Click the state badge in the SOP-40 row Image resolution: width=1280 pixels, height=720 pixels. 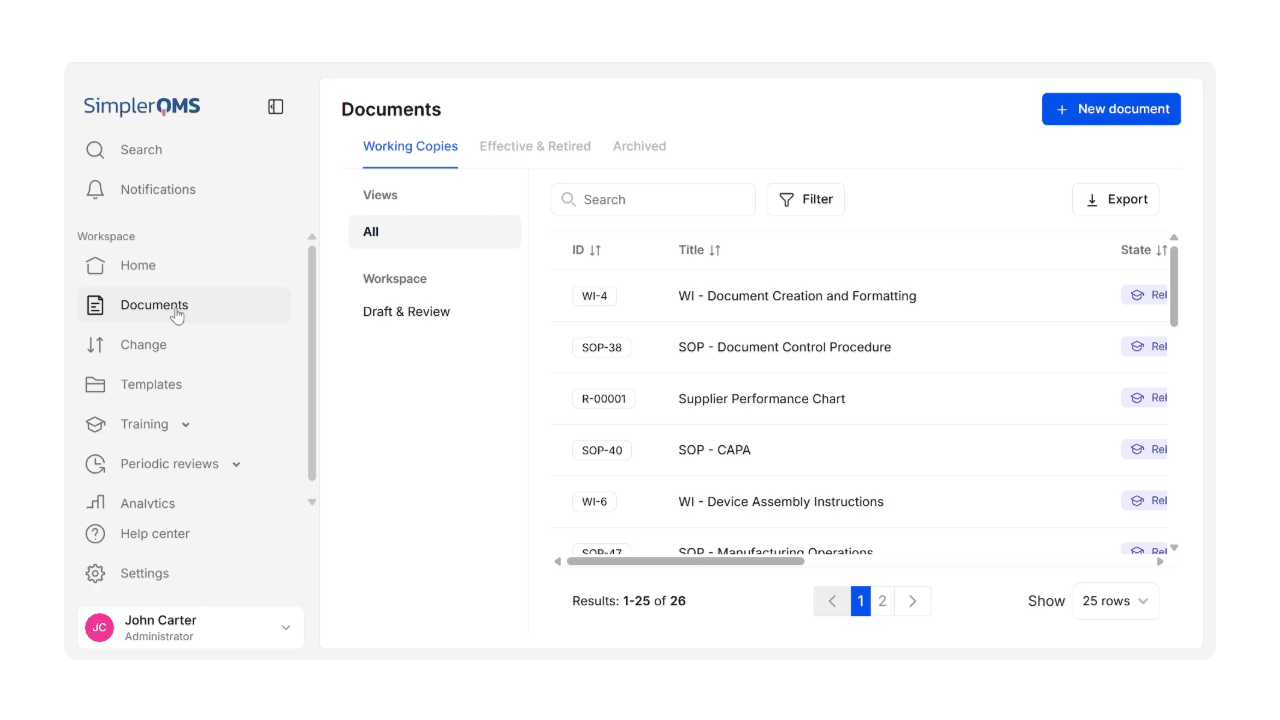1145,449
